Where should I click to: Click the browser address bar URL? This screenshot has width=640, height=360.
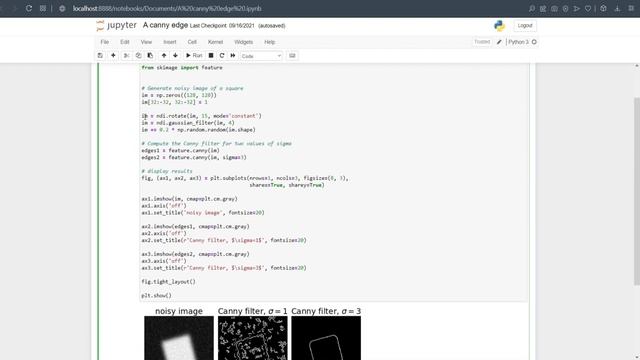point(167,8)
